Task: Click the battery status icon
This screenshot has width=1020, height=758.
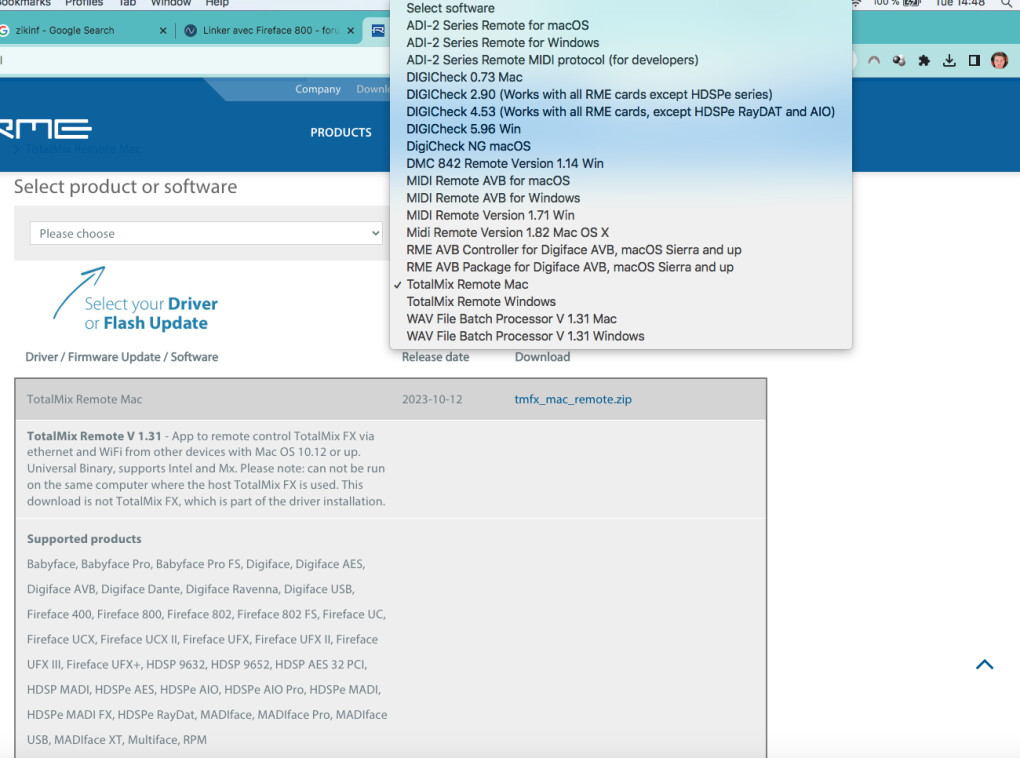Action: 912,3
